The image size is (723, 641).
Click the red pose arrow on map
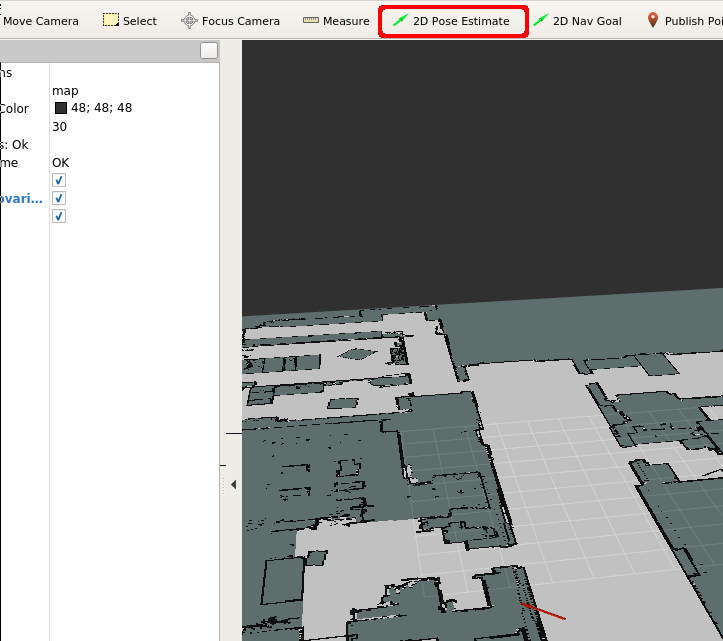(544, 611)
